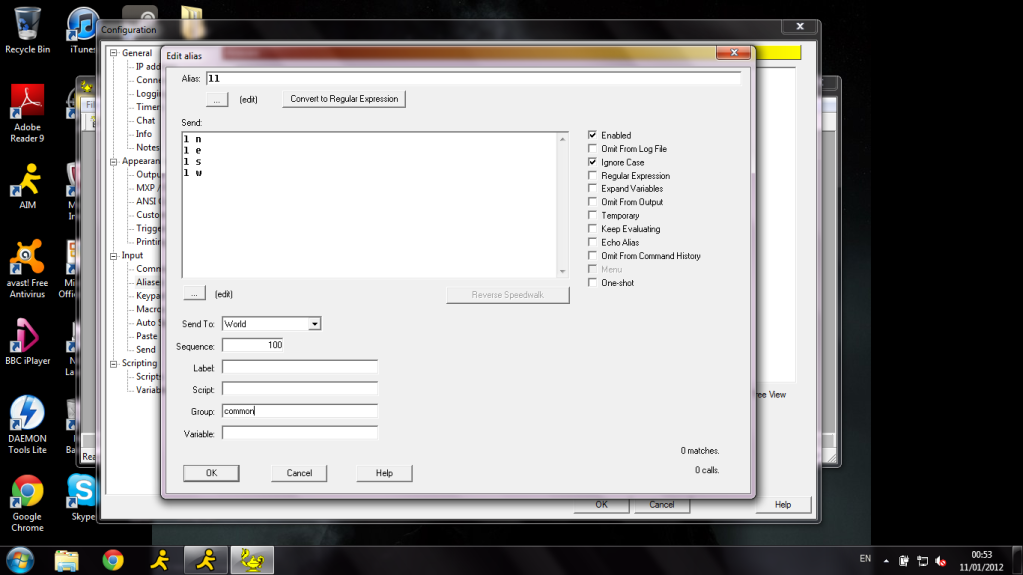Focus the Alias input field

[474, 78]
